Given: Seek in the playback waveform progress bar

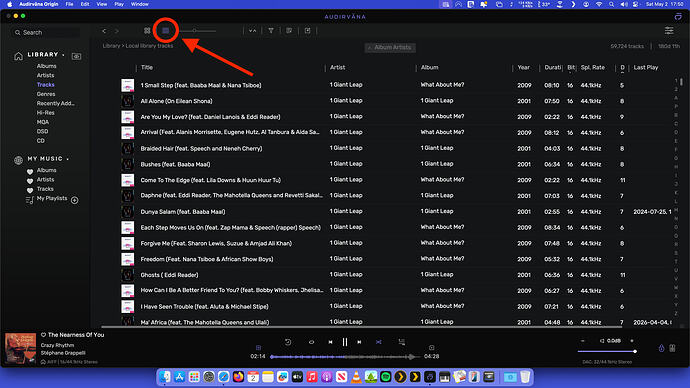Looking at the screenshot, I should [344, 357].
